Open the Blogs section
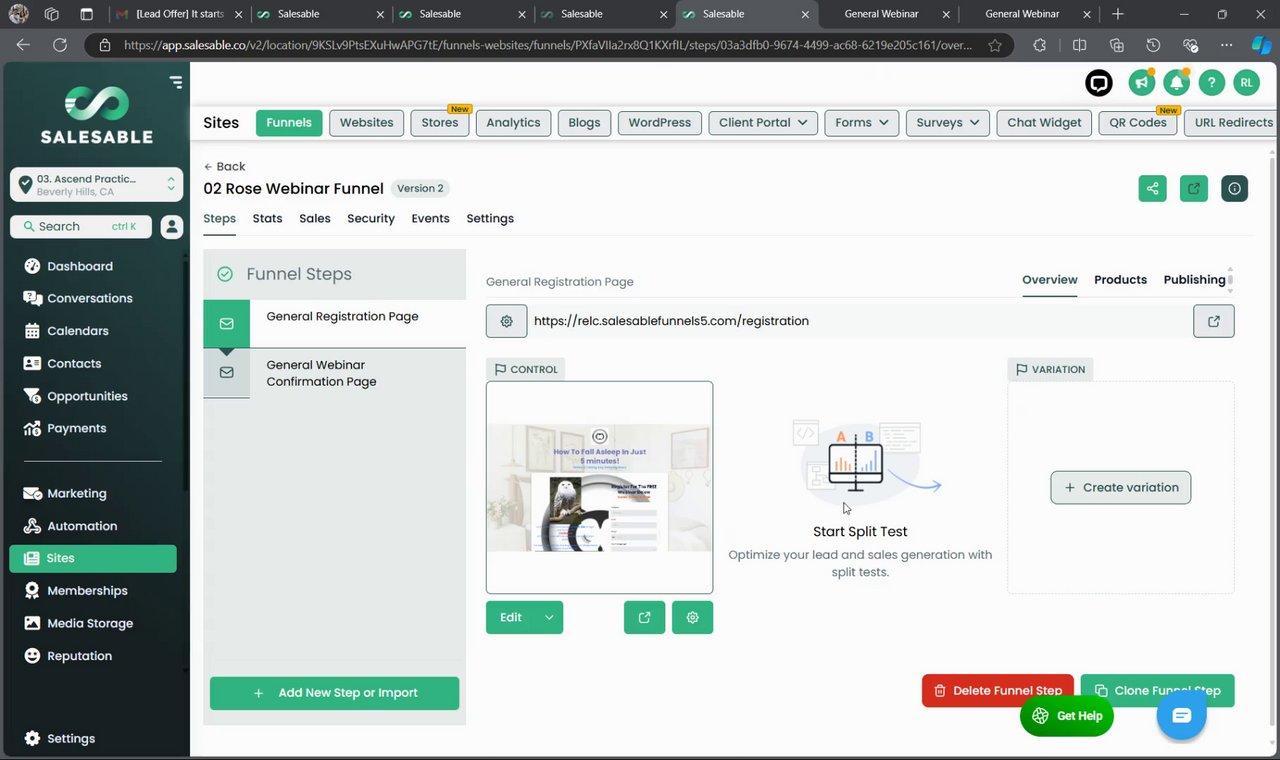 tap(584, 122)
